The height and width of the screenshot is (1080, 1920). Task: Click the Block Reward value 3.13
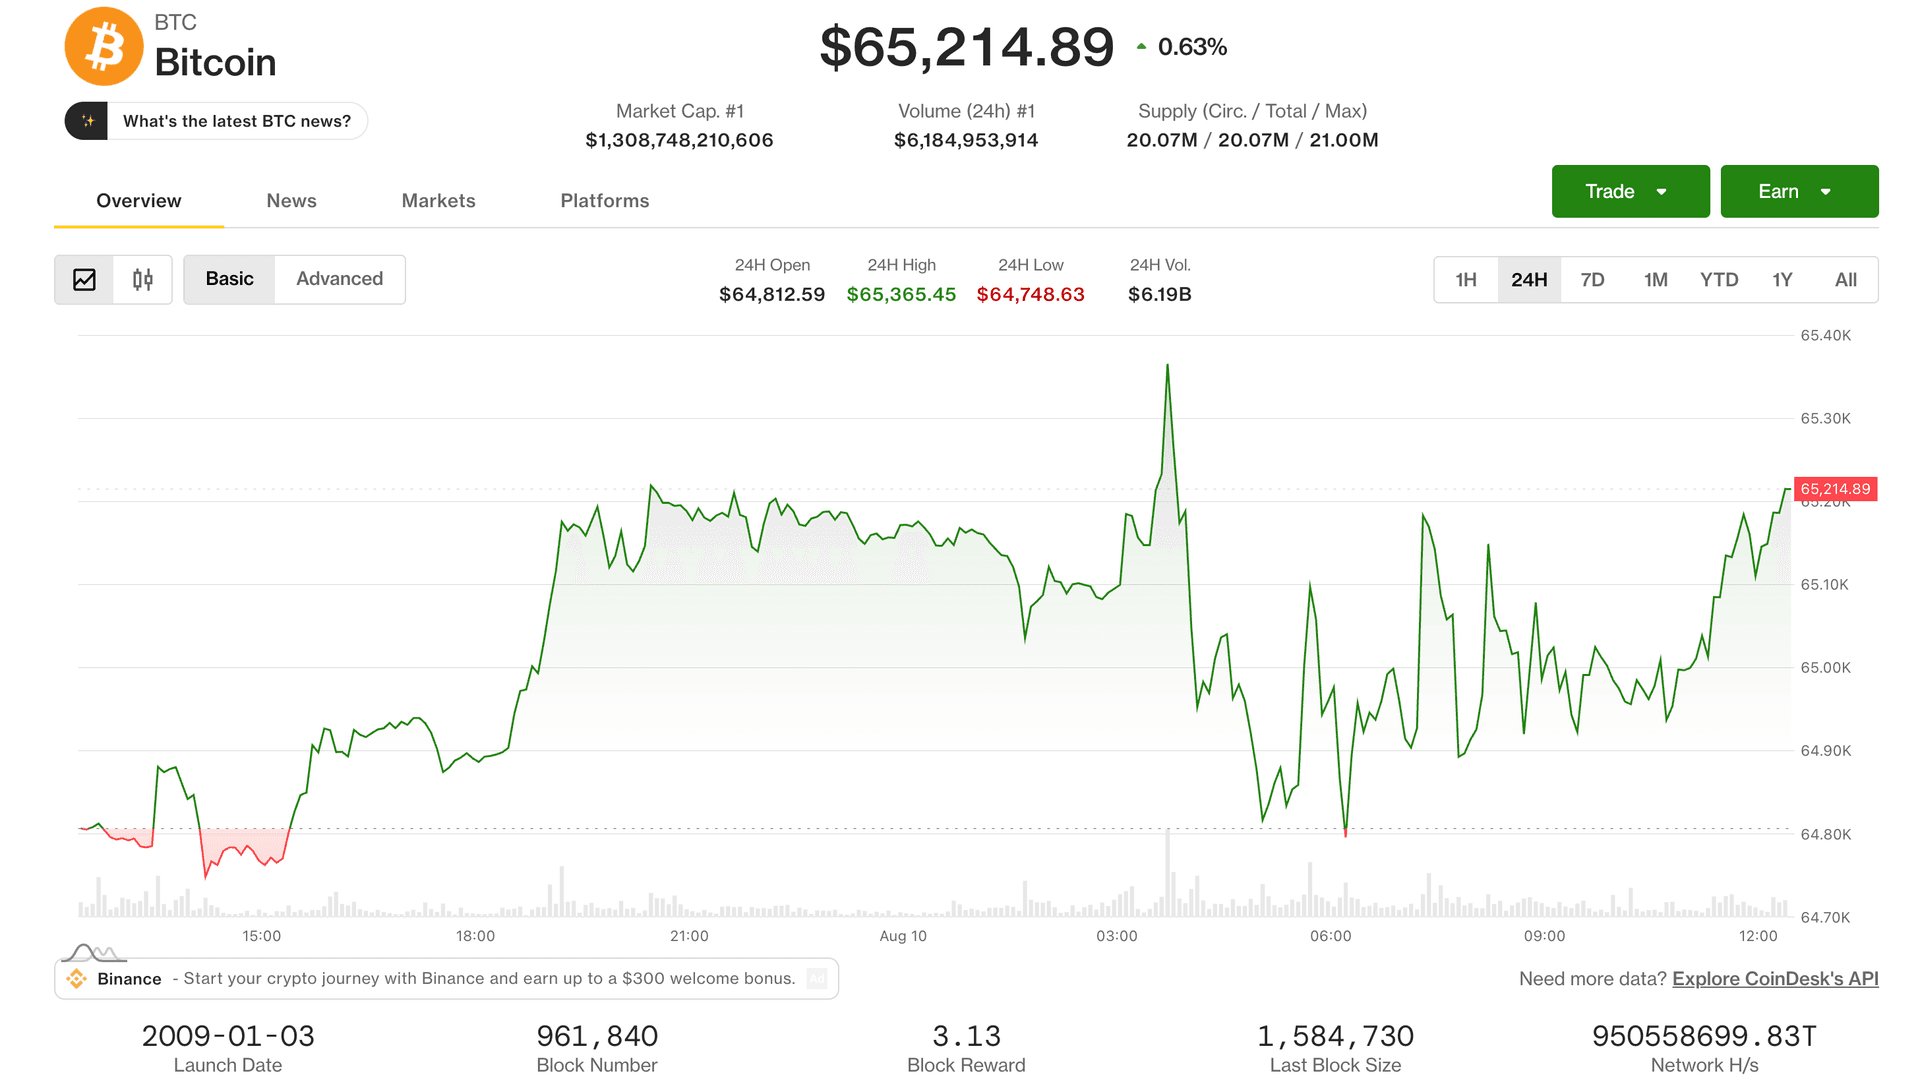[966, 1036]
